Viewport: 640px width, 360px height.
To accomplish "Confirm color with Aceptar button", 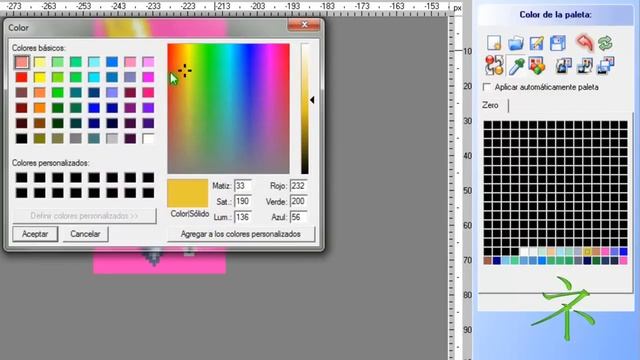I will pos(35,234).
